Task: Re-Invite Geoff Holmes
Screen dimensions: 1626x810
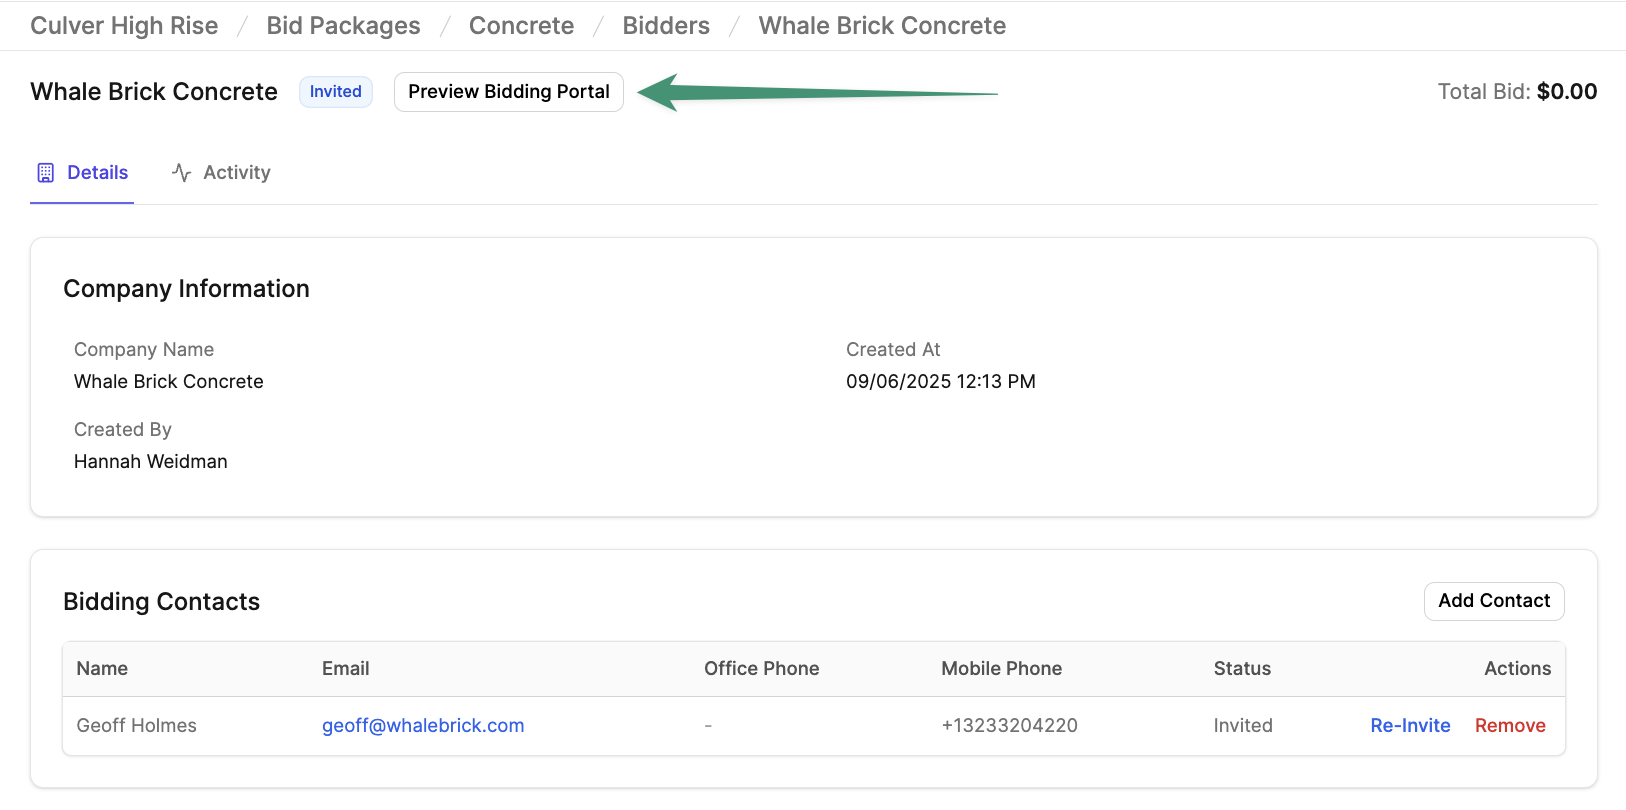Action: (1410, 726)
